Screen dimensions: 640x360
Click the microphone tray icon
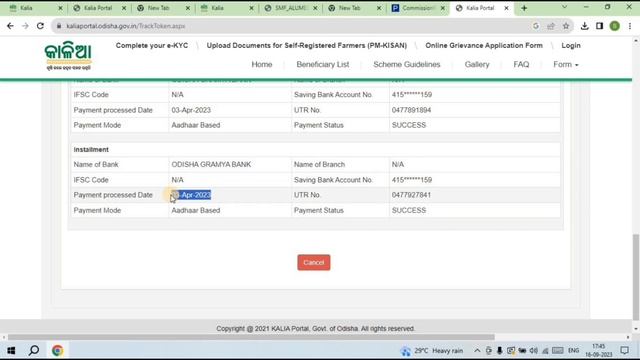coord(499,351)
